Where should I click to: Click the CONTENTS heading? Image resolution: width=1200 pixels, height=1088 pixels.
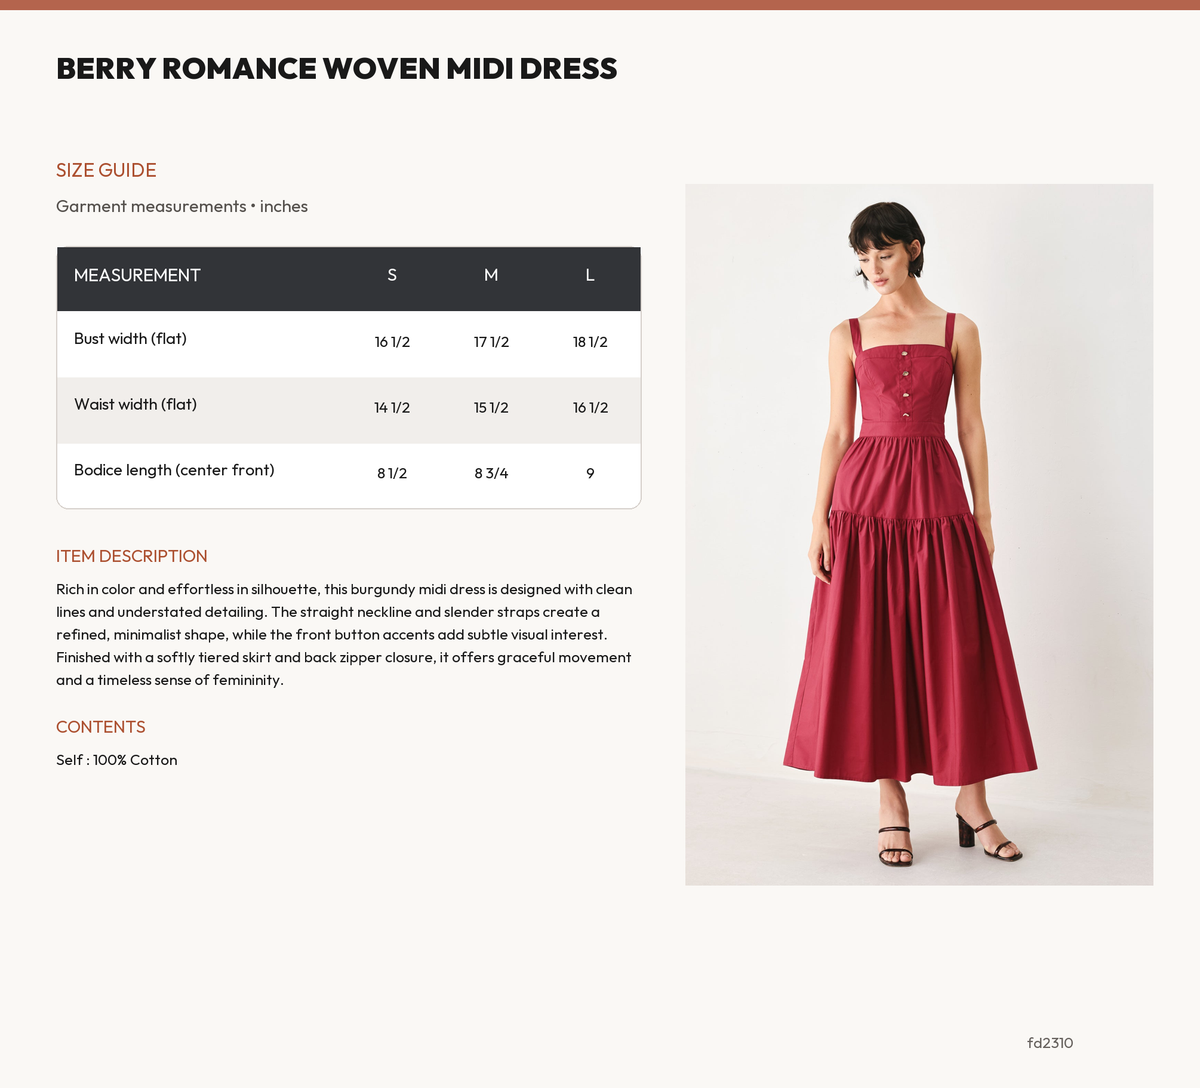point(101,727)
